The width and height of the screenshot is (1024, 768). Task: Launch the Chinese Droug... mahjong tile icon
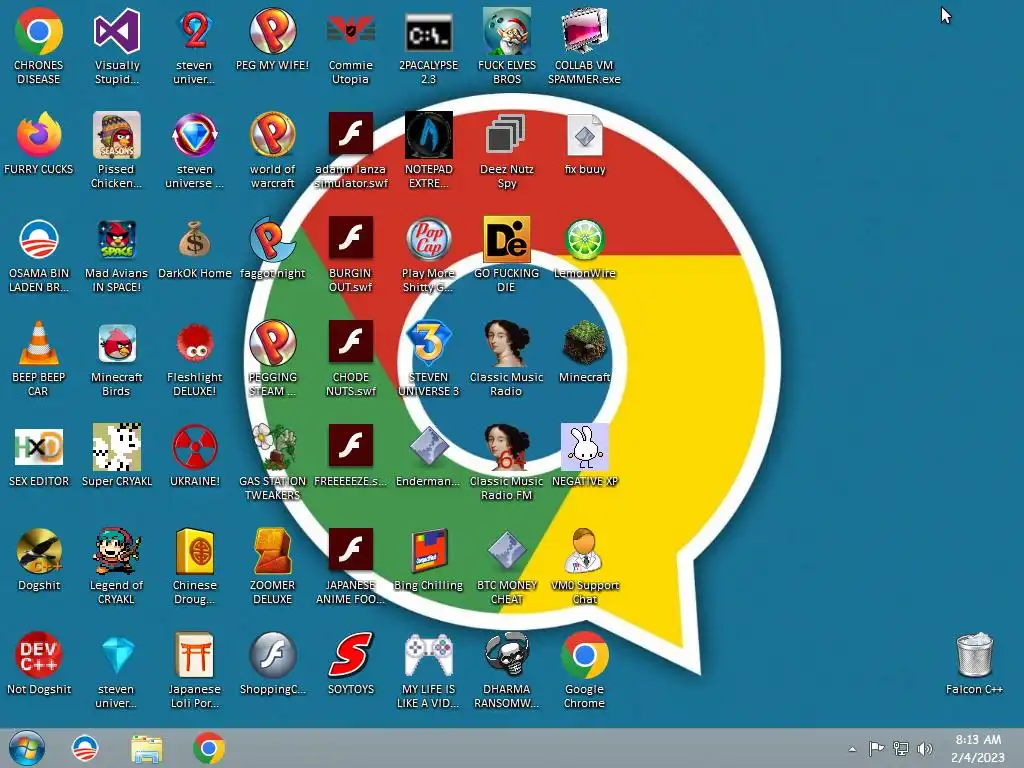(195, 551)
